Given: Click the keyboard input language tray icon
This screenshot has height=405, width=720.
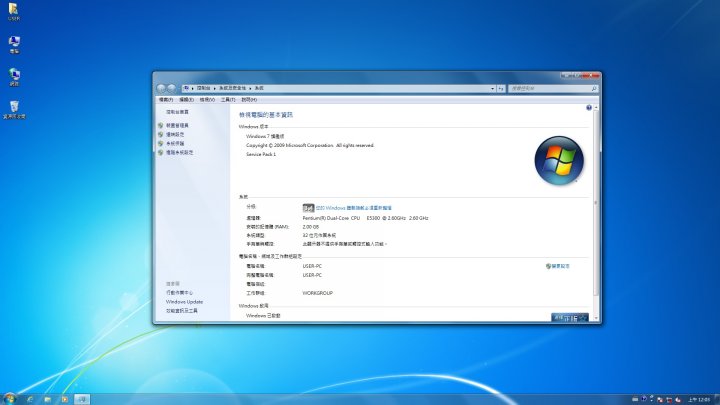Looking at the screenshot, I should pyautogui.click(x=635, y=399).
